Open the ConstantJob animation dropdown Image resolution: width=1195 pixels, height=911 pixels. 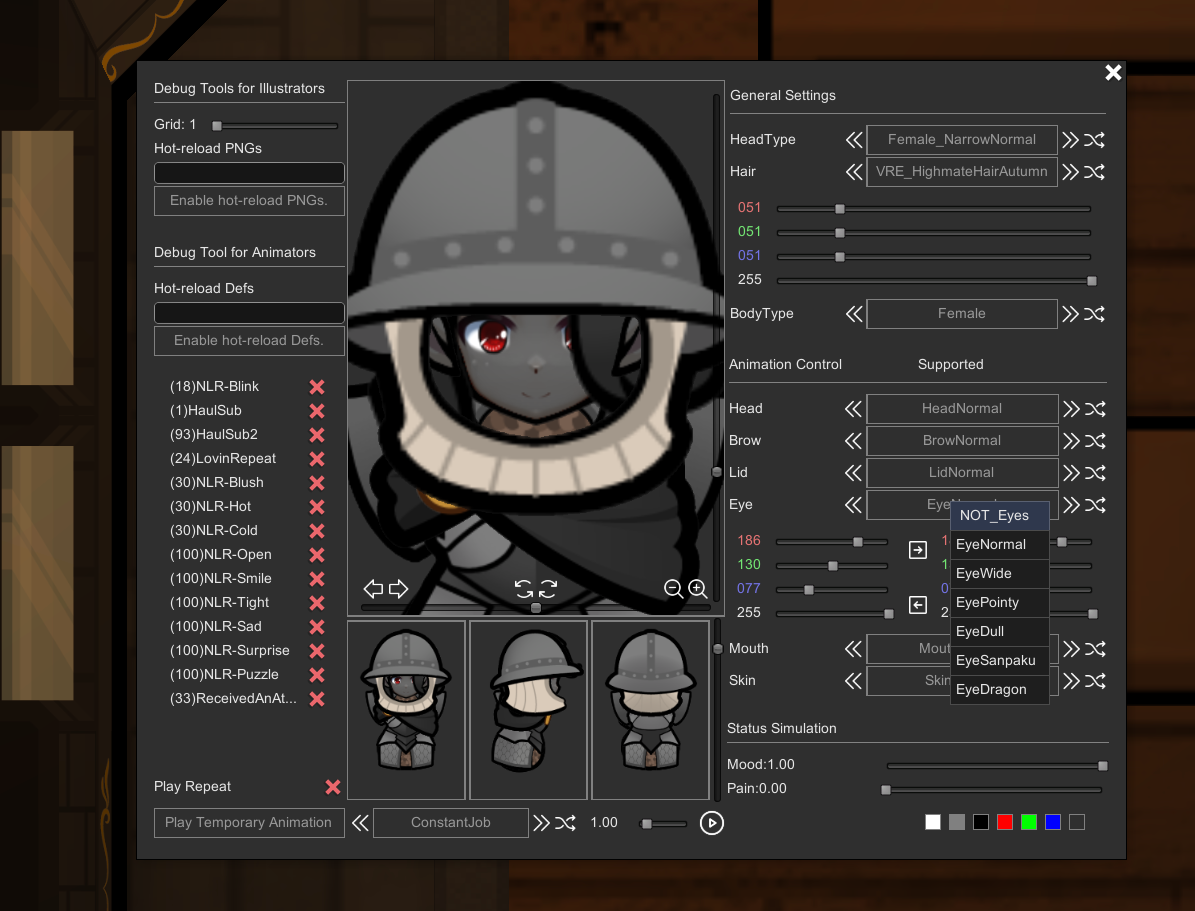pyautogui.click(x=450, y=823)
